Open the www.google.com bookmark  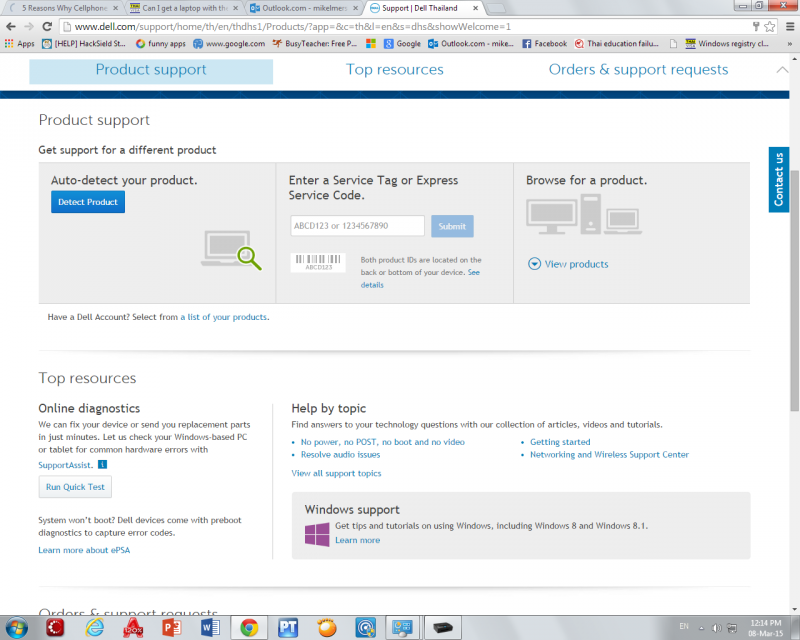click(229, 44)
